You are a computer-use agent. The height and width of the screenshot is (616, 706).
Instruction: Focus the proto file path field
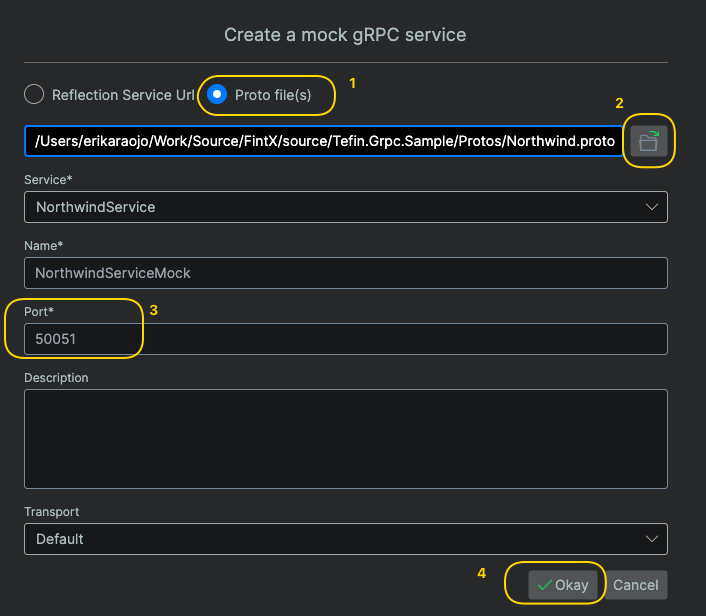click(324, 141)
